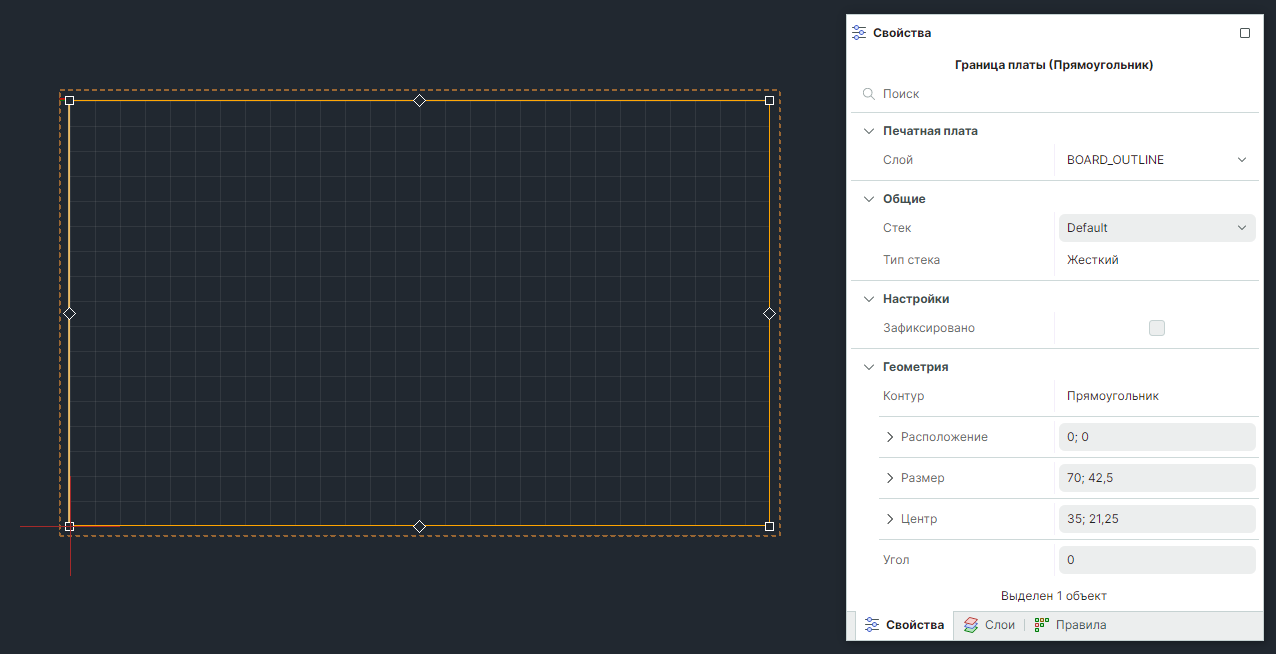Enable the Зафиксировано checkbox

coord(1157,328)
